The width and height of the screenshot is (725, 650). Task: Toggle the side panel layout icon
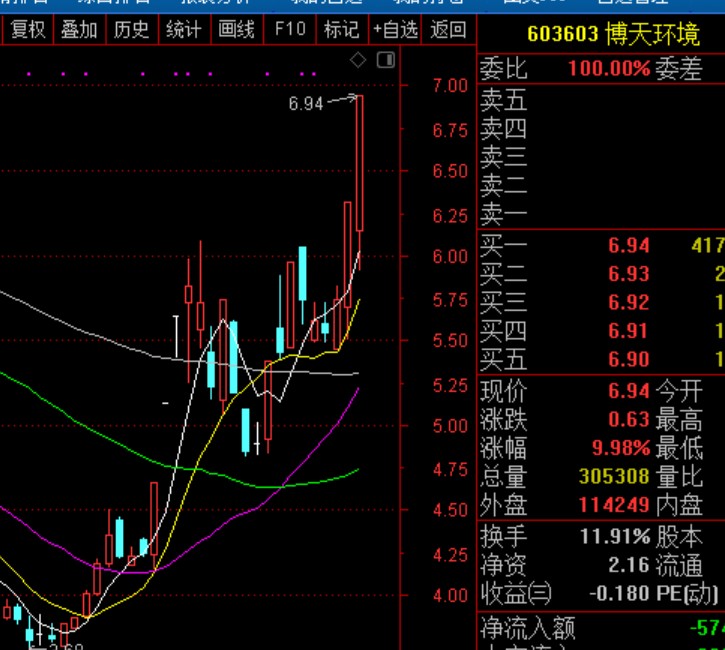click(x=386, y=60)
